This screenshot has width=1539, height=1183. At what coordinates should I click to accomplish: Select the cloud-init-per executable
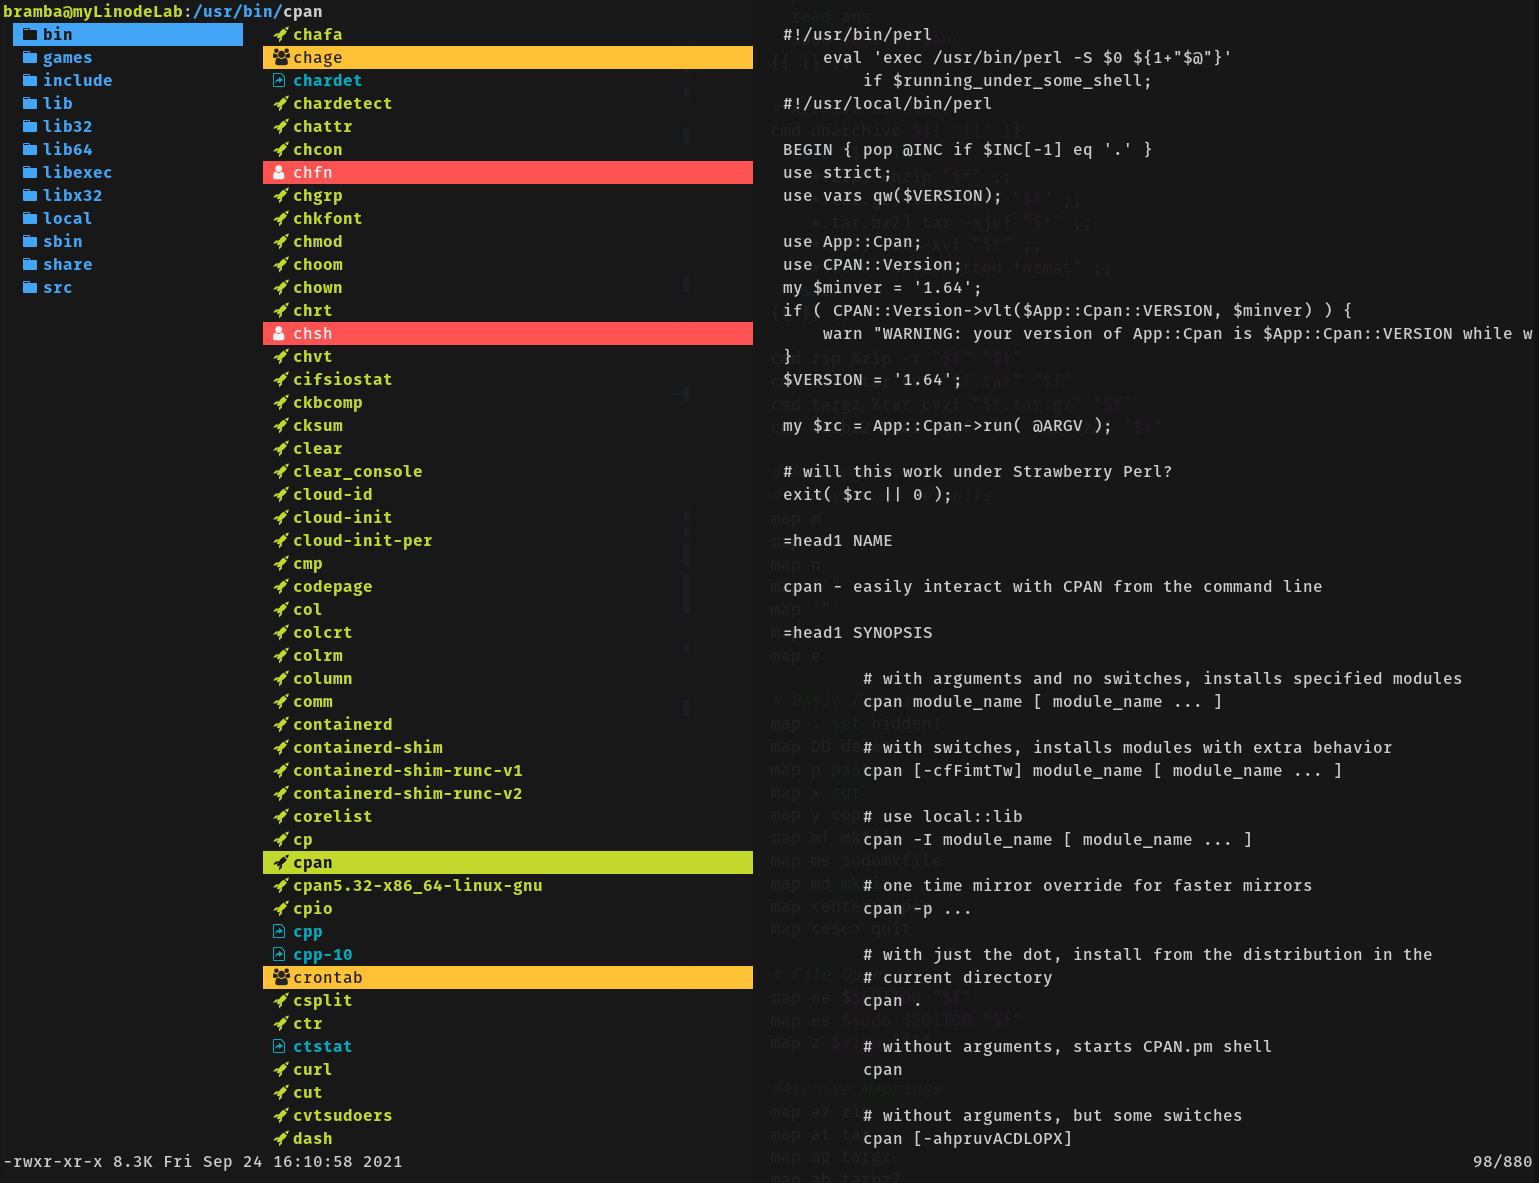362,541
